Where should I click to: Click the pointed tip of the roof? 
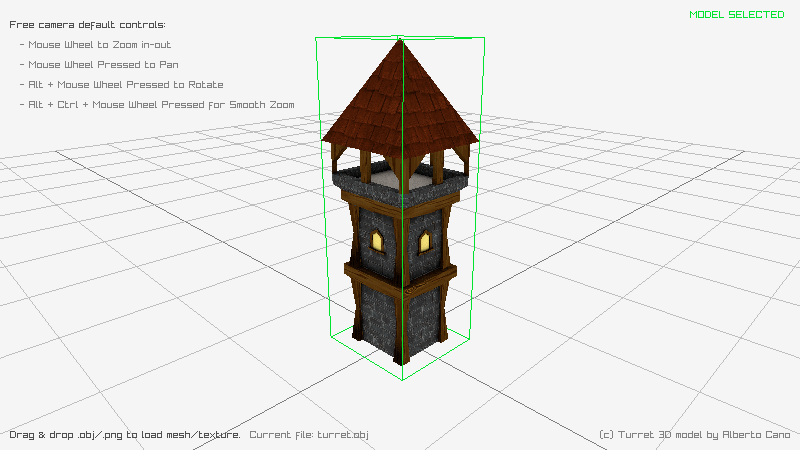(x=401, y=41)
